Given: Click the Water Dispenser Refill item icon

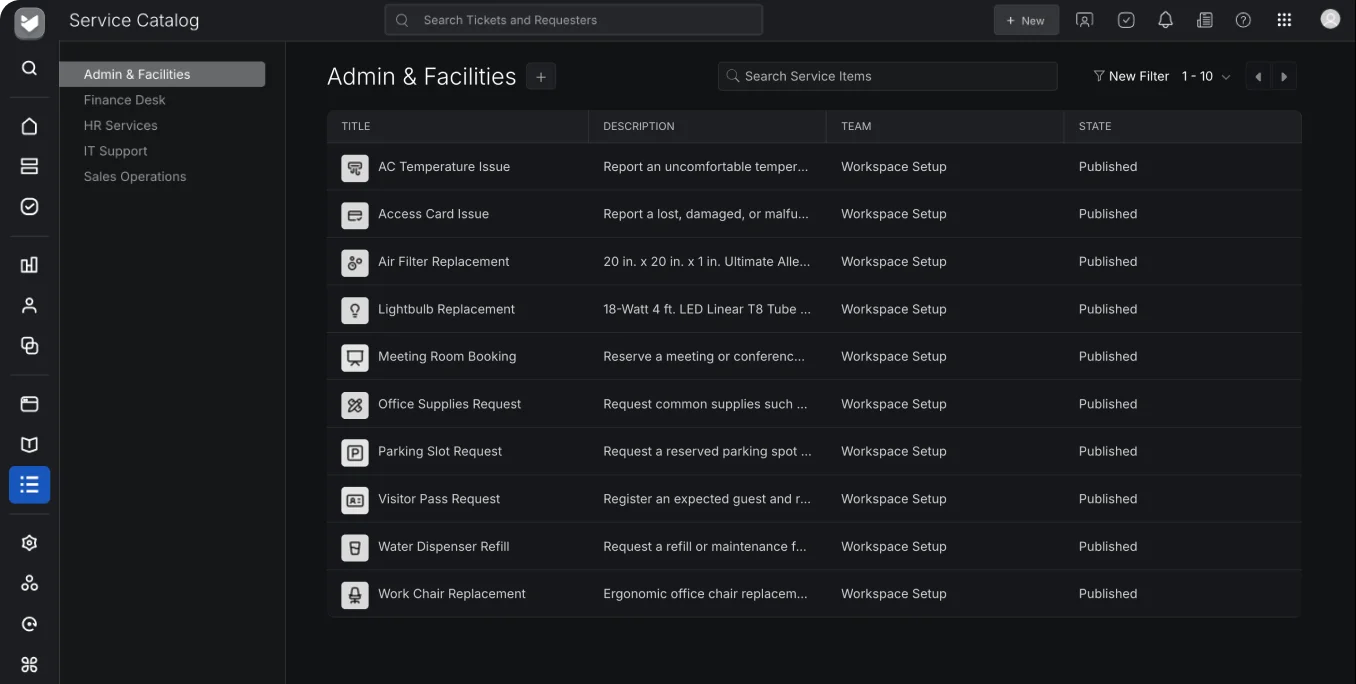Looking at the screenshot, I should pos(355,547).
